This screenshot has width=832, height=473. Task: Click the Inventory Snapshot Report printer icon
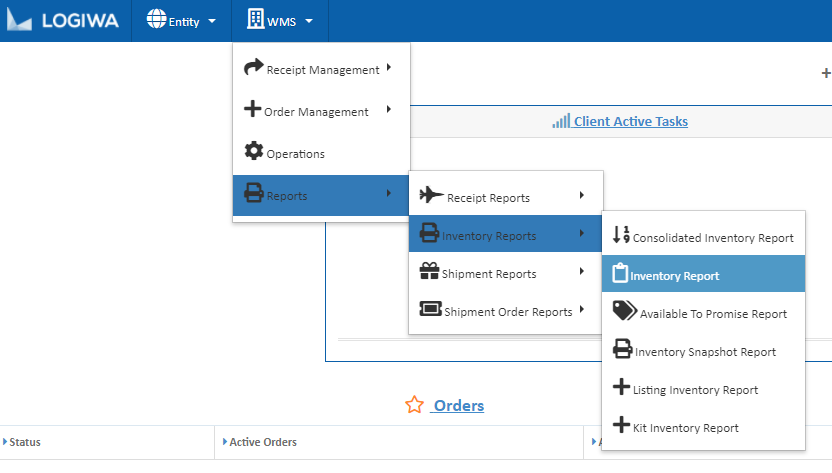pyautogui.click(x=622, y=349)
